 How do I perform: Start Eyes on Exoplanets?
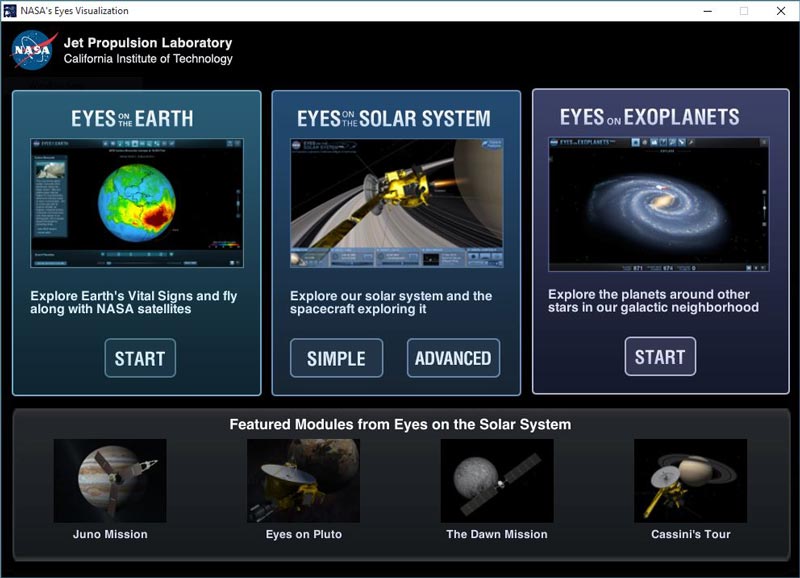click(660, 356)
